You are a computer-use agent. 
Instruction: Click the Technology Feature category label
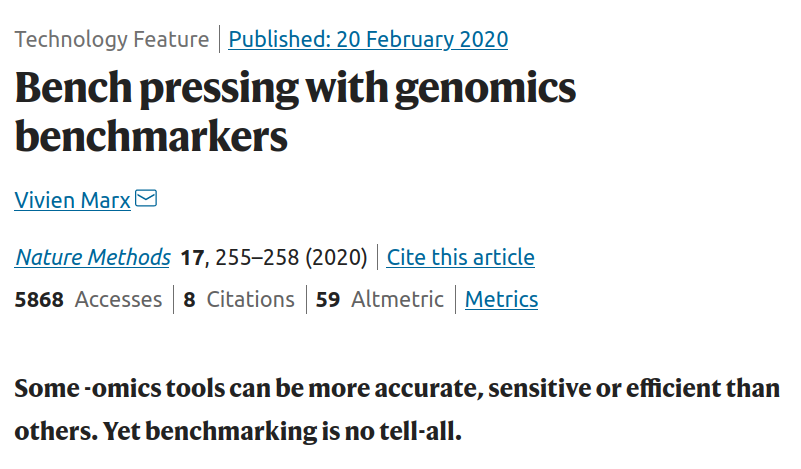pyautogui.click(x=111, y=40)
